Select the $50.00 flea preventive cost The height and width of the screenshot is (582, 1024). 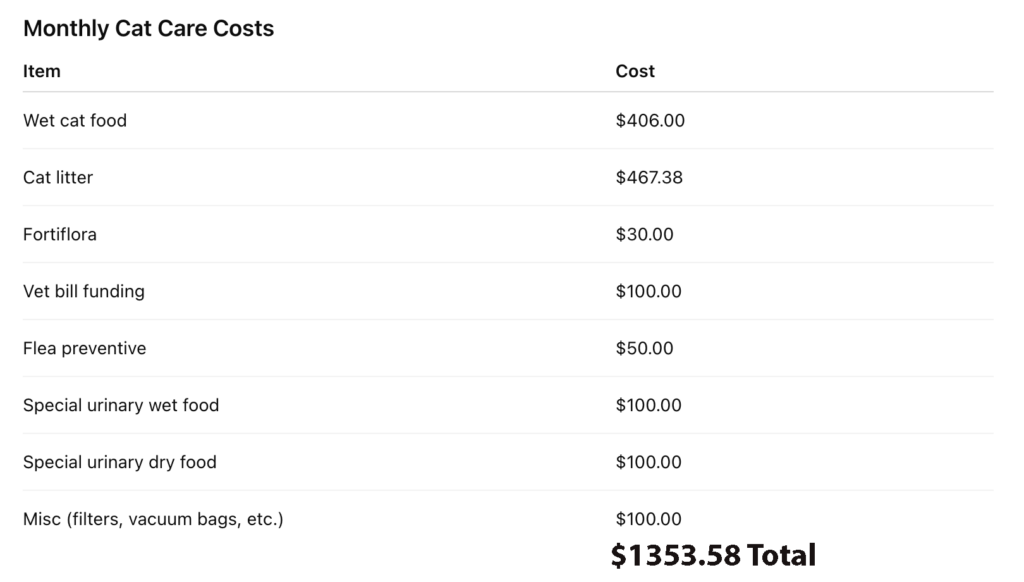pyautogui.click(x=645, y=349)
